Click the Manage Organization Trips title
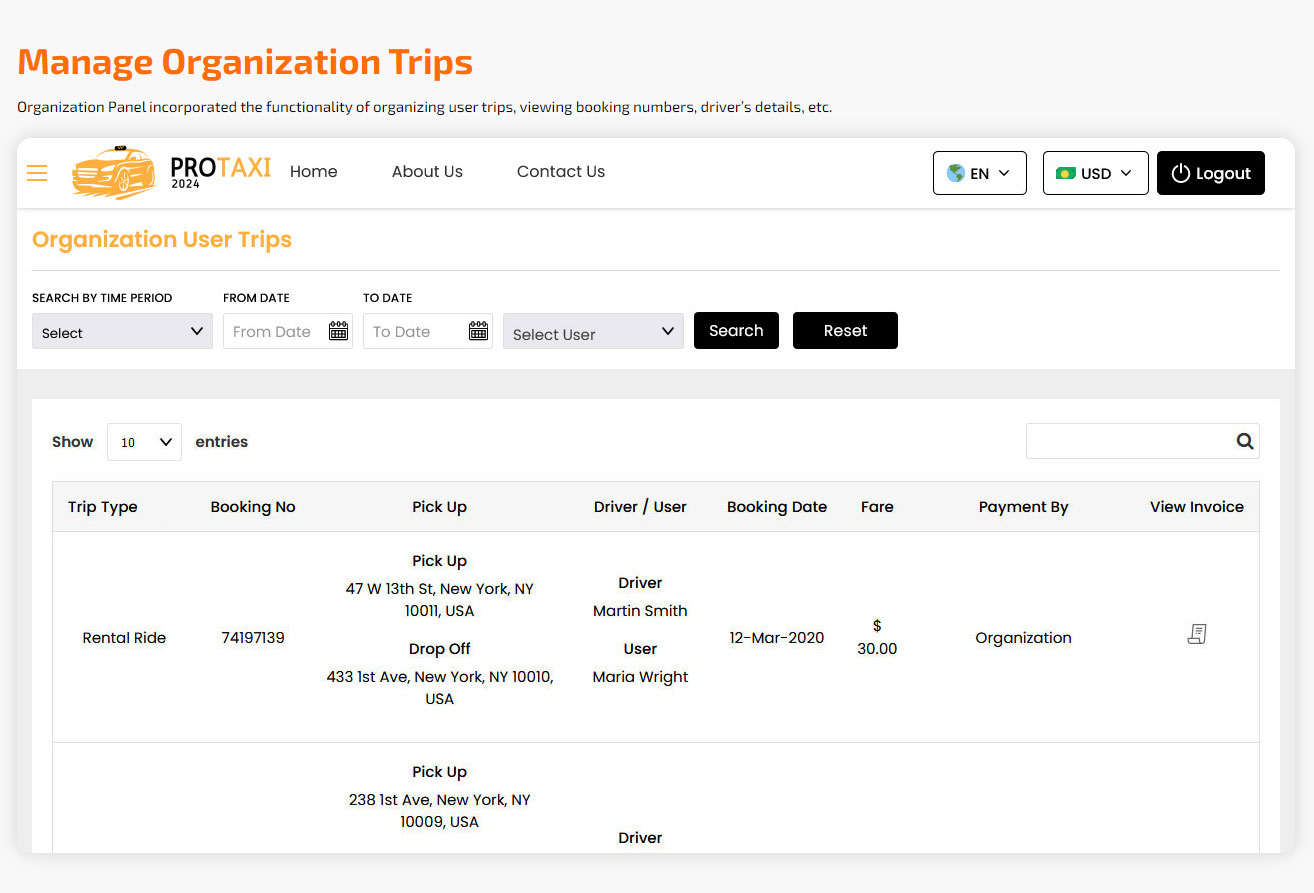This screenshot has width=1314, height=893. coord(245,62)
